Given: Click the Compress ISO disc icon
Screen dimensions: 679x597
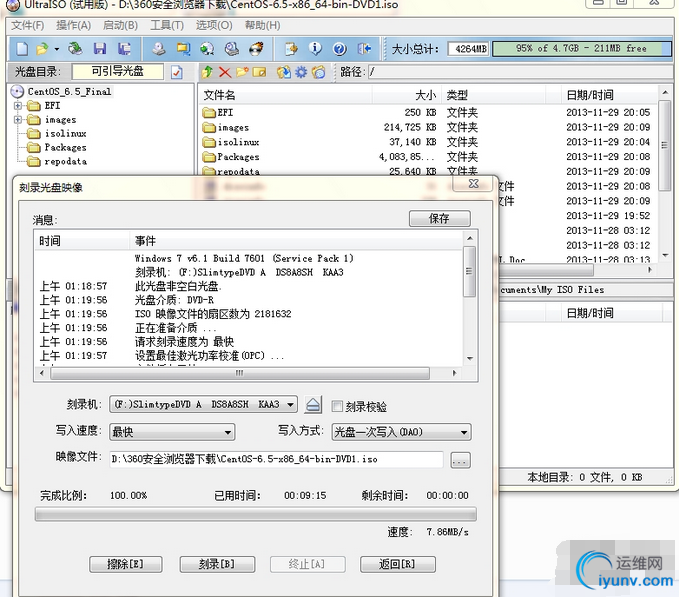Looking at the screenshot, I should (x=207, y=48).
